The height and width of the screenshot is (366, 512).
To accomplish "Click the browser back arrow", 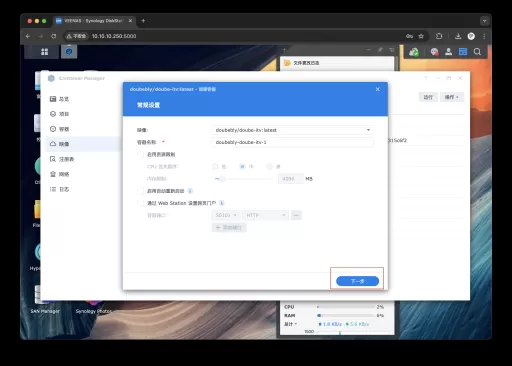I will pos(28,36).
